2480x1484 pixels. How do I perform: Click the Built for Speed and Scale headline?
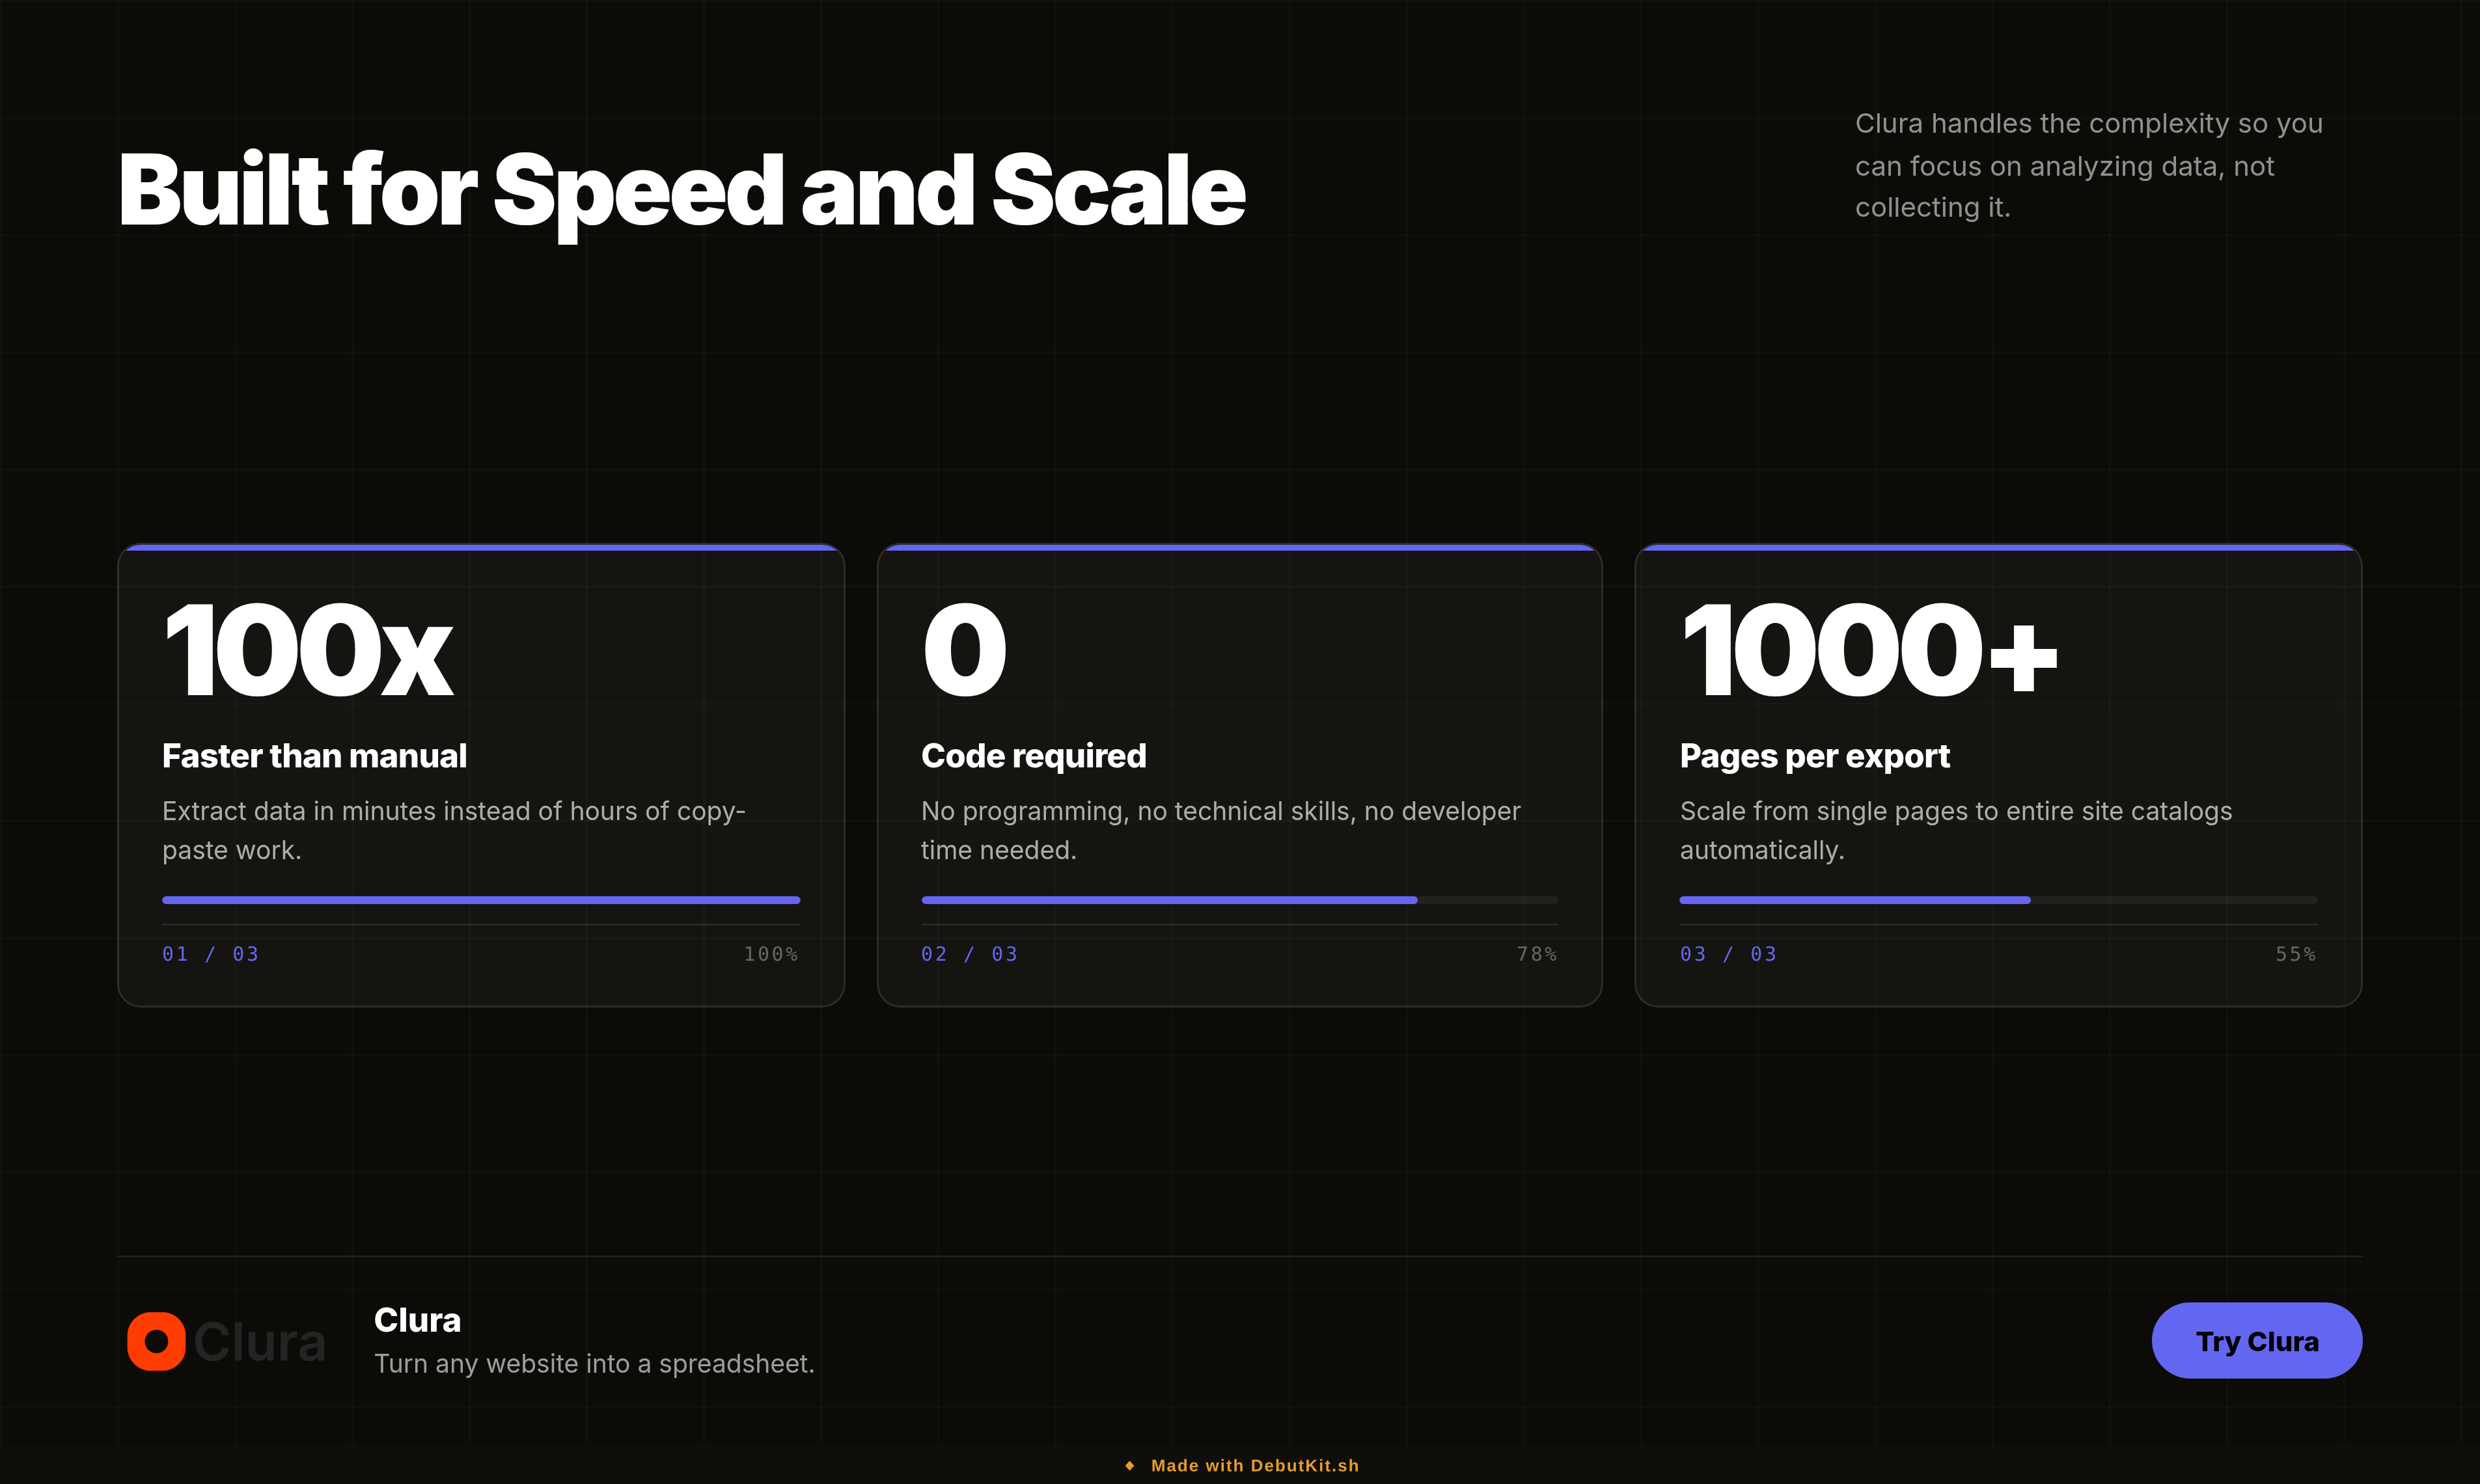[x=682, y=192]
